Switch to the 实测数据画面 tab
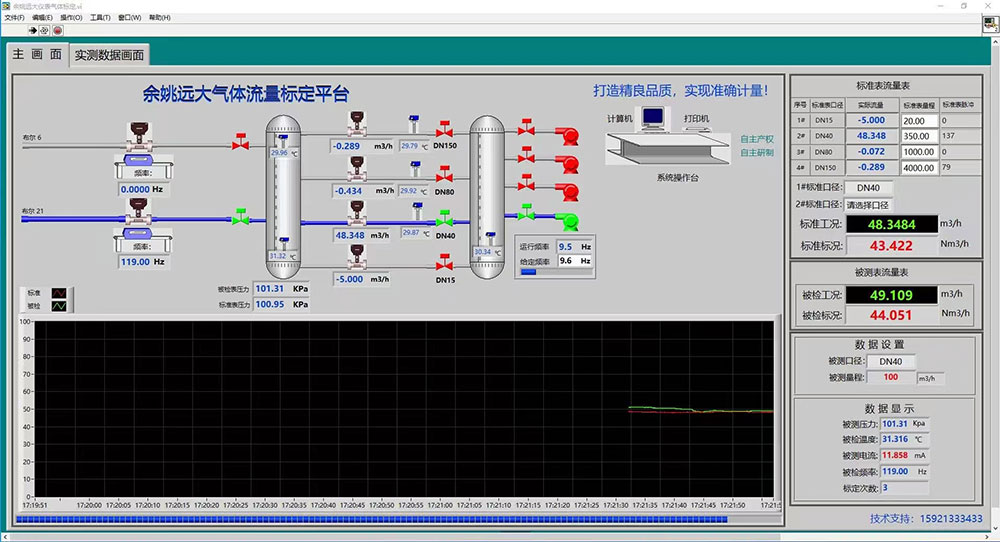Viewport: 1000px width, 542px height. point(109,56)
